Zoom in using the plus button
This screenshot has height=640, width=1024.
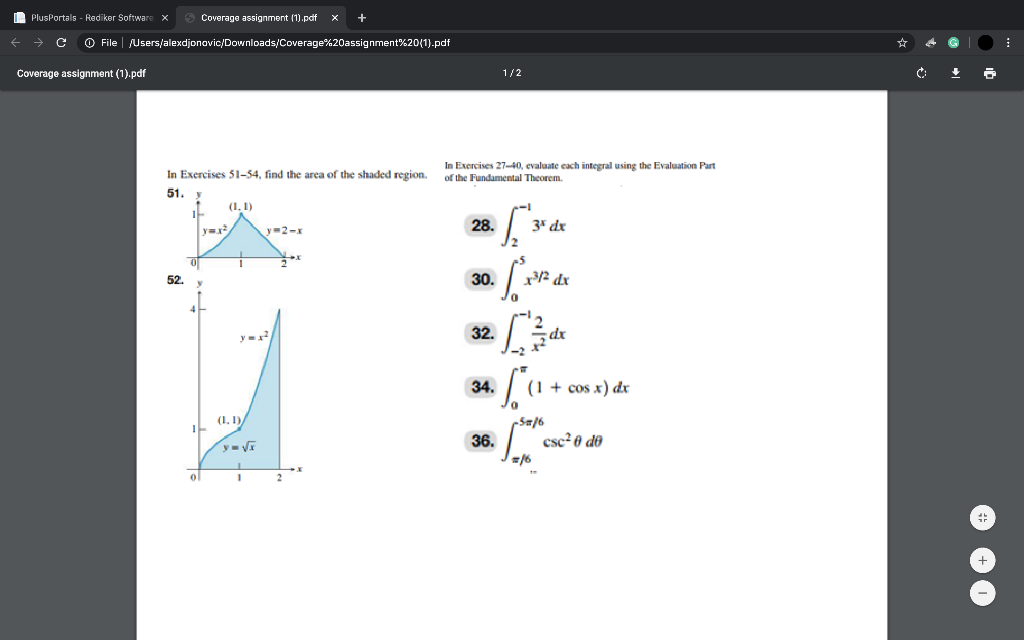point(982,560)
